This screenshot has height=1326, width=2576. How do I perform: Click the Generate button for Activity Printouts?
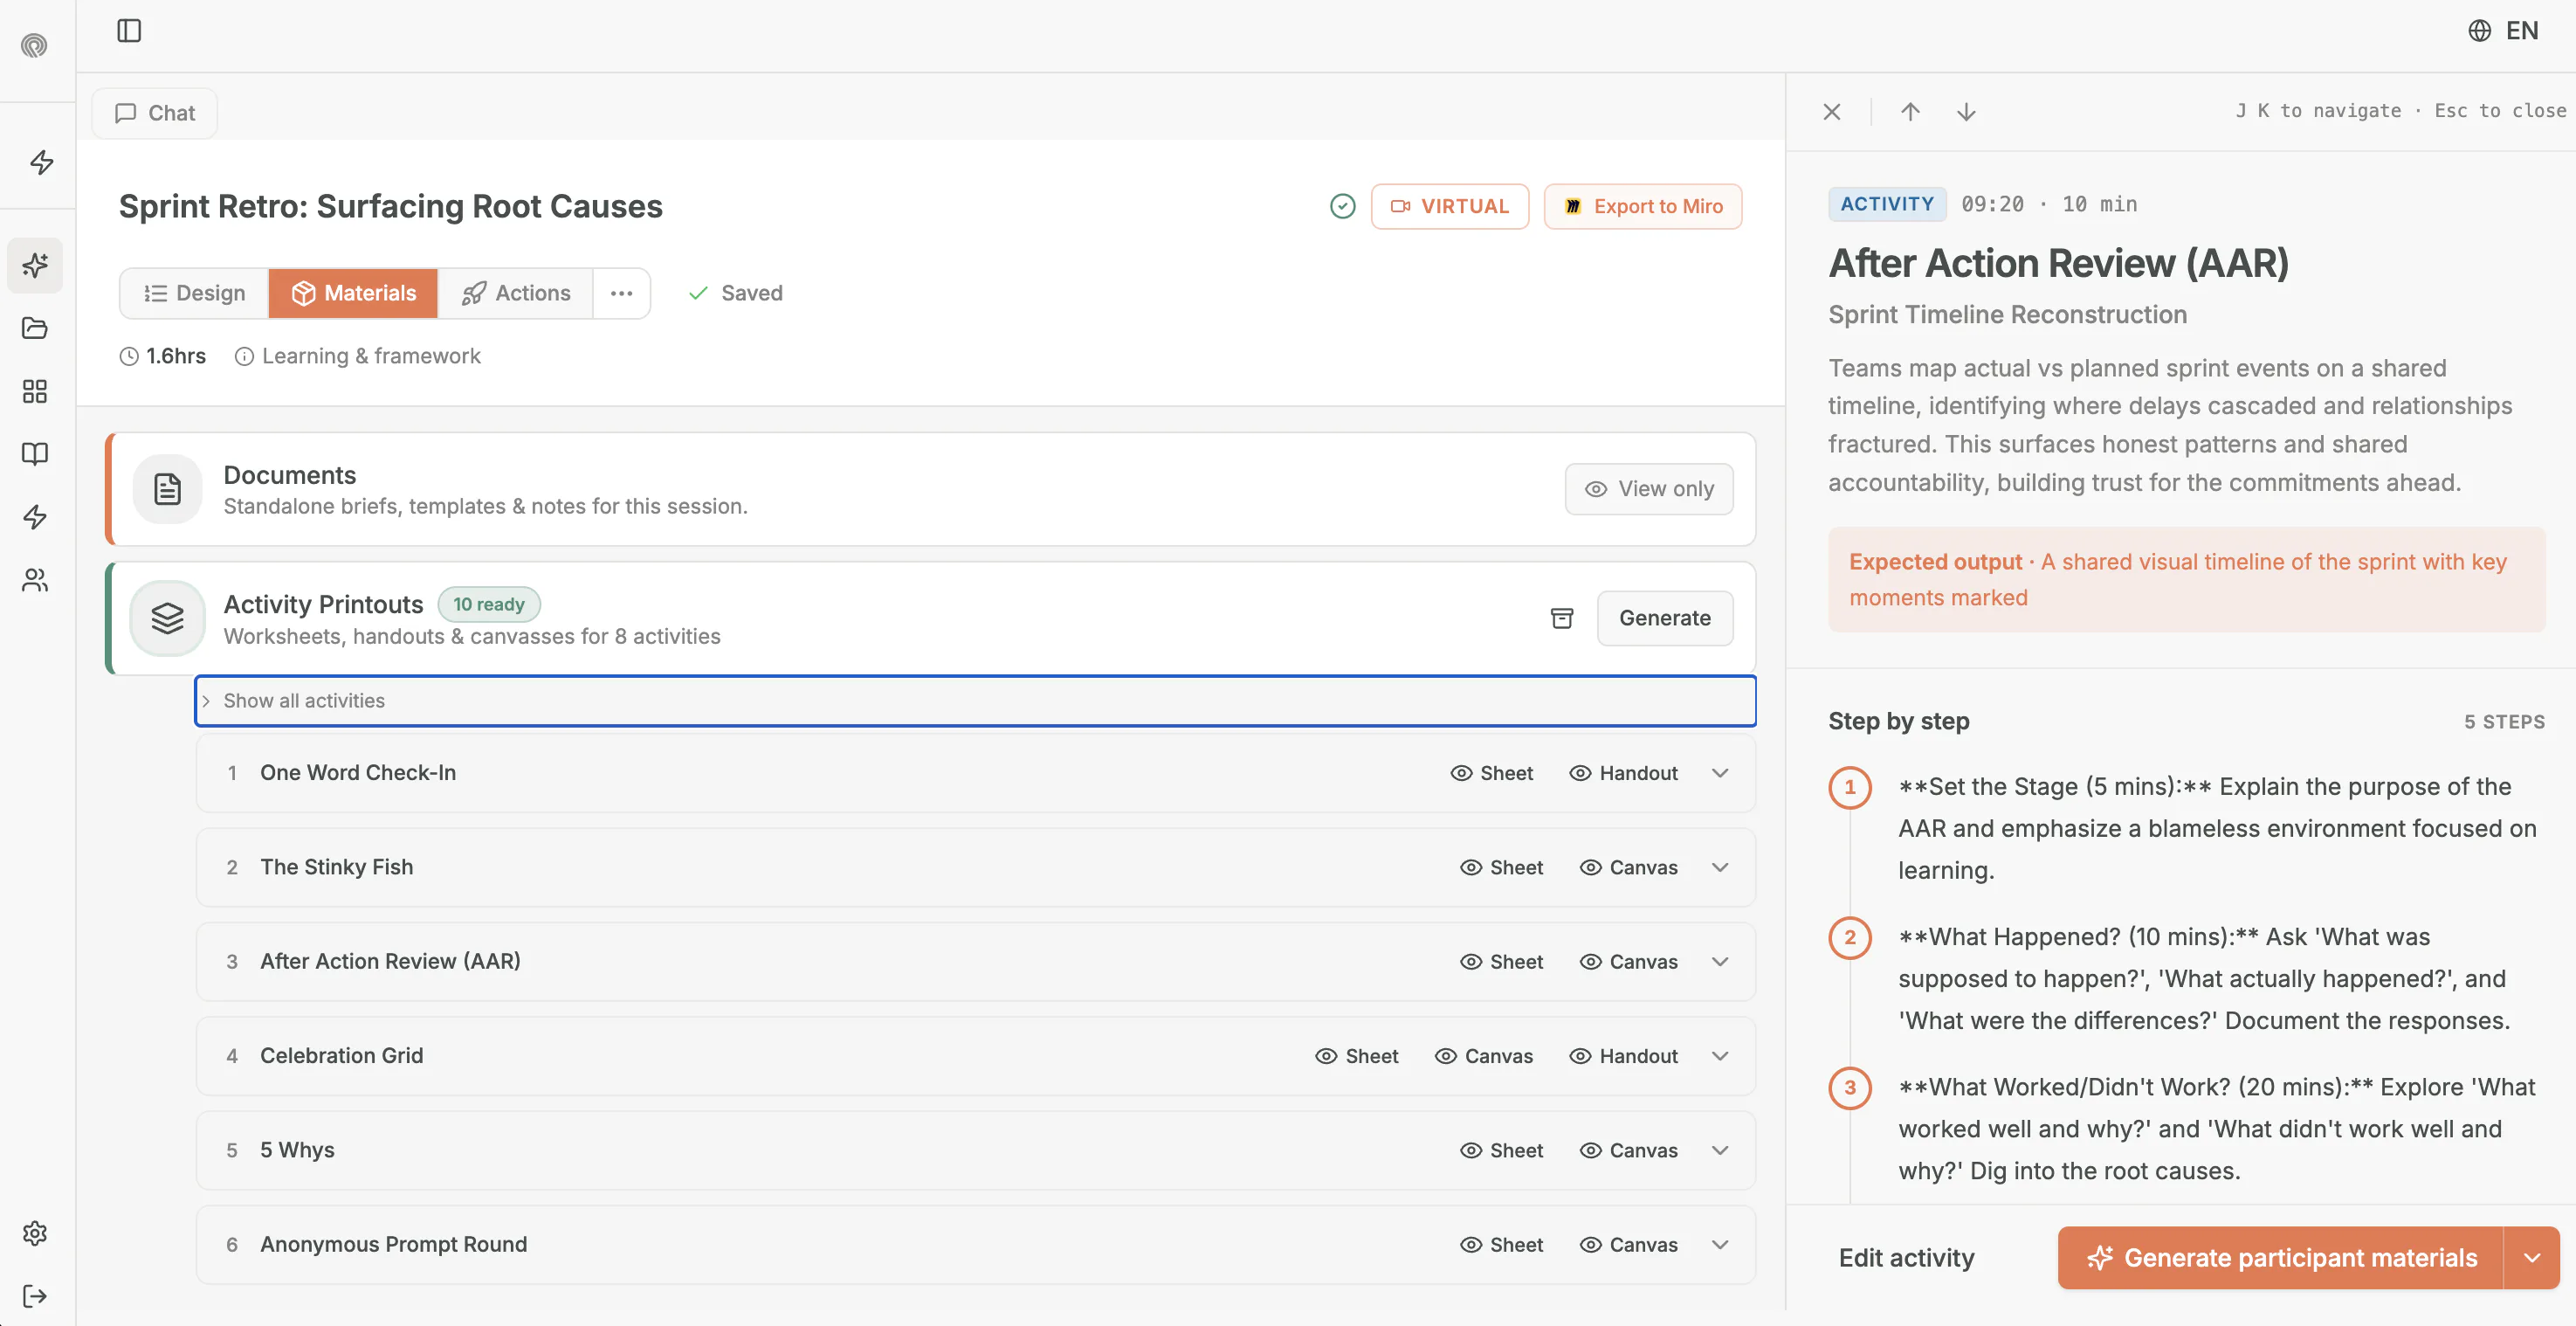(1664, 618)
